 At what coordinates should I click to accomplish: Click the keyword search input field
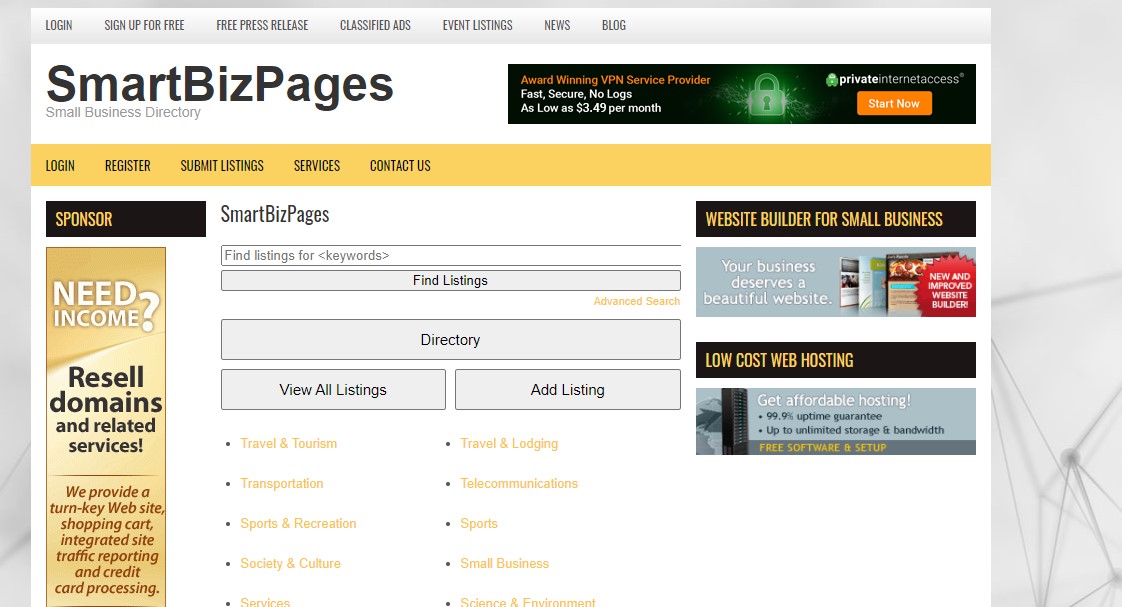point(450,255)
